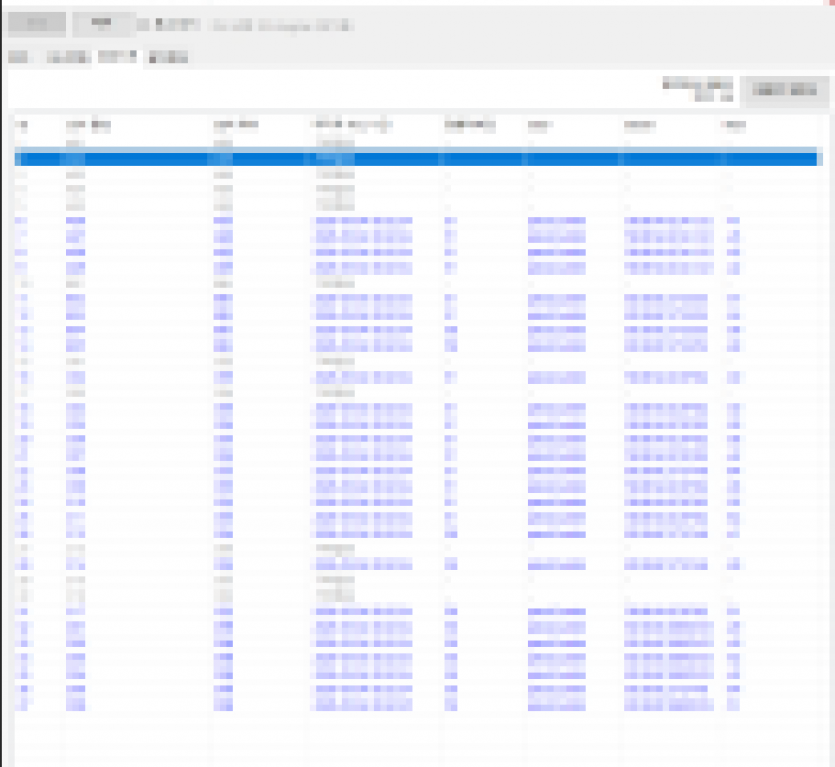Select the gray row above the highlighted row
The width and height of the screenshot is (835, 767).
418,143
